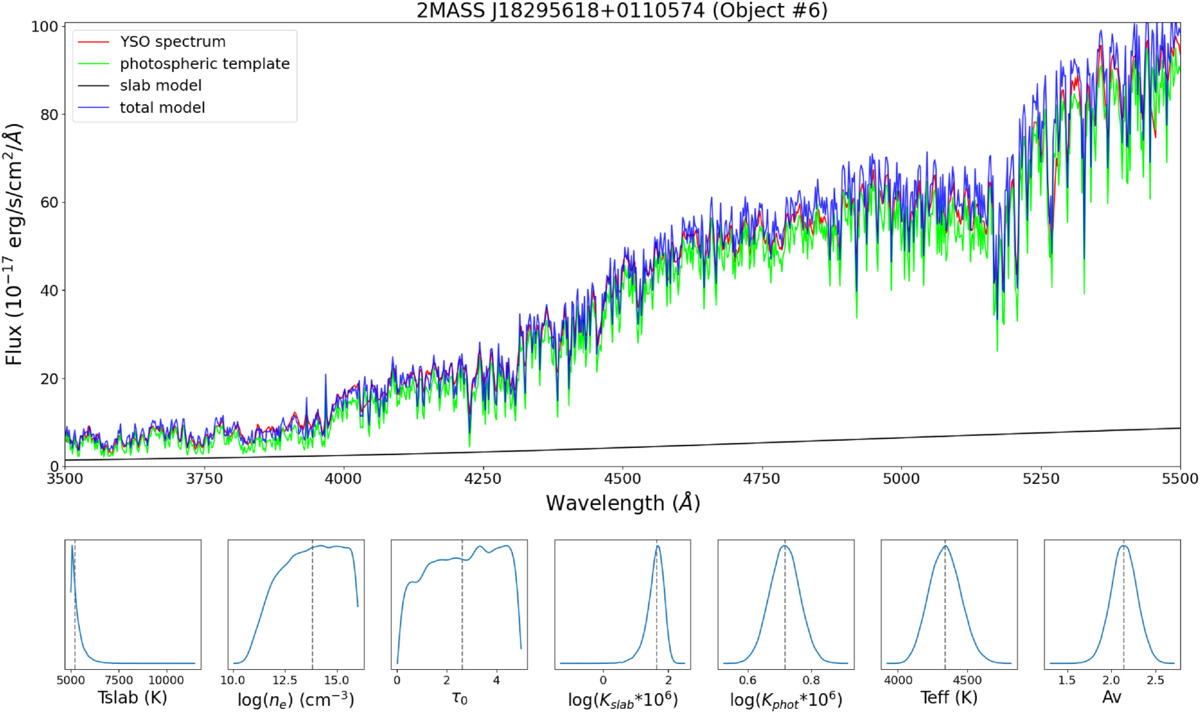Click y-axis tick label 100

pos(43,25)
